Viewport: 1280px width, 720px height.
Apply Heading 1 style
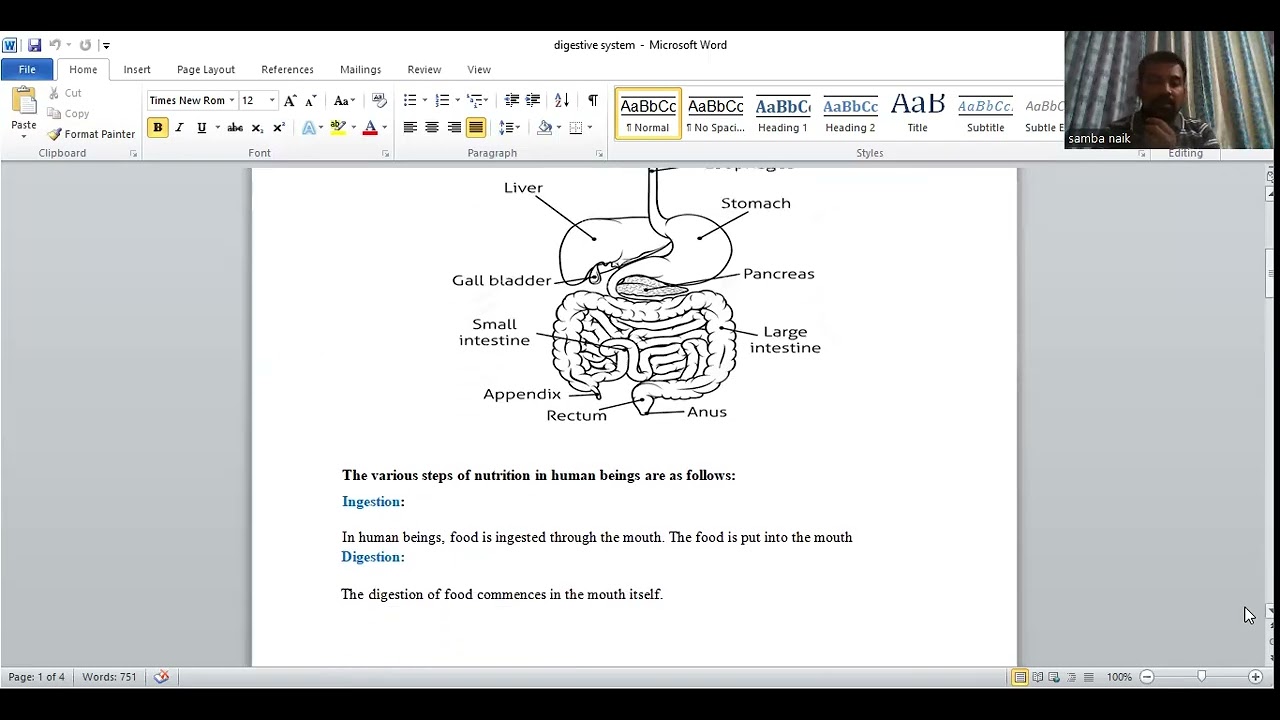tap(782, 114)
